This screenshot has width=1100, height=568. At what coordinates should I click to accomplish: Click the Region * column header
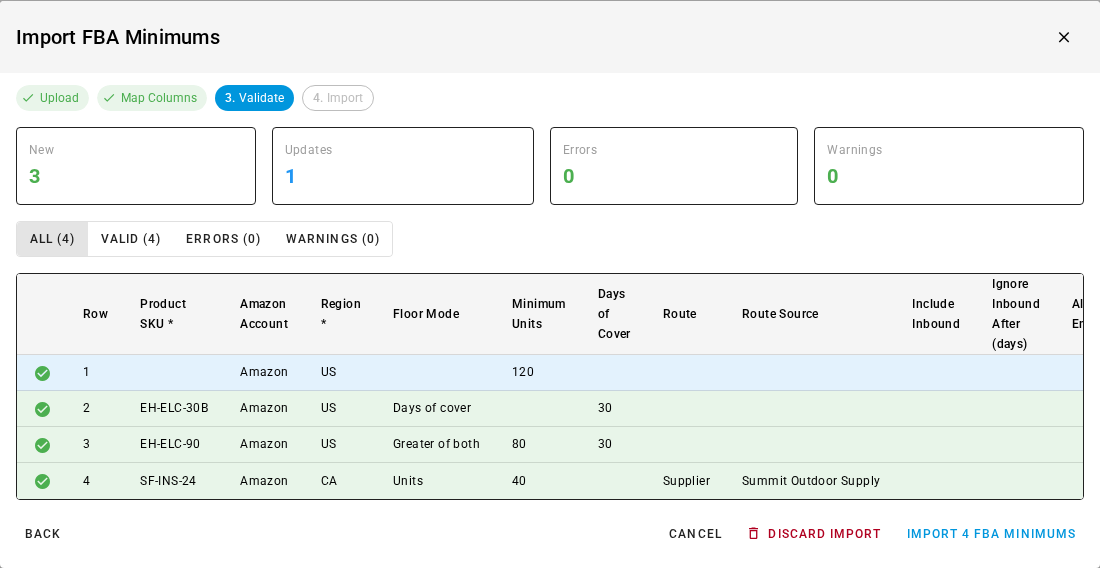point(341,314)
